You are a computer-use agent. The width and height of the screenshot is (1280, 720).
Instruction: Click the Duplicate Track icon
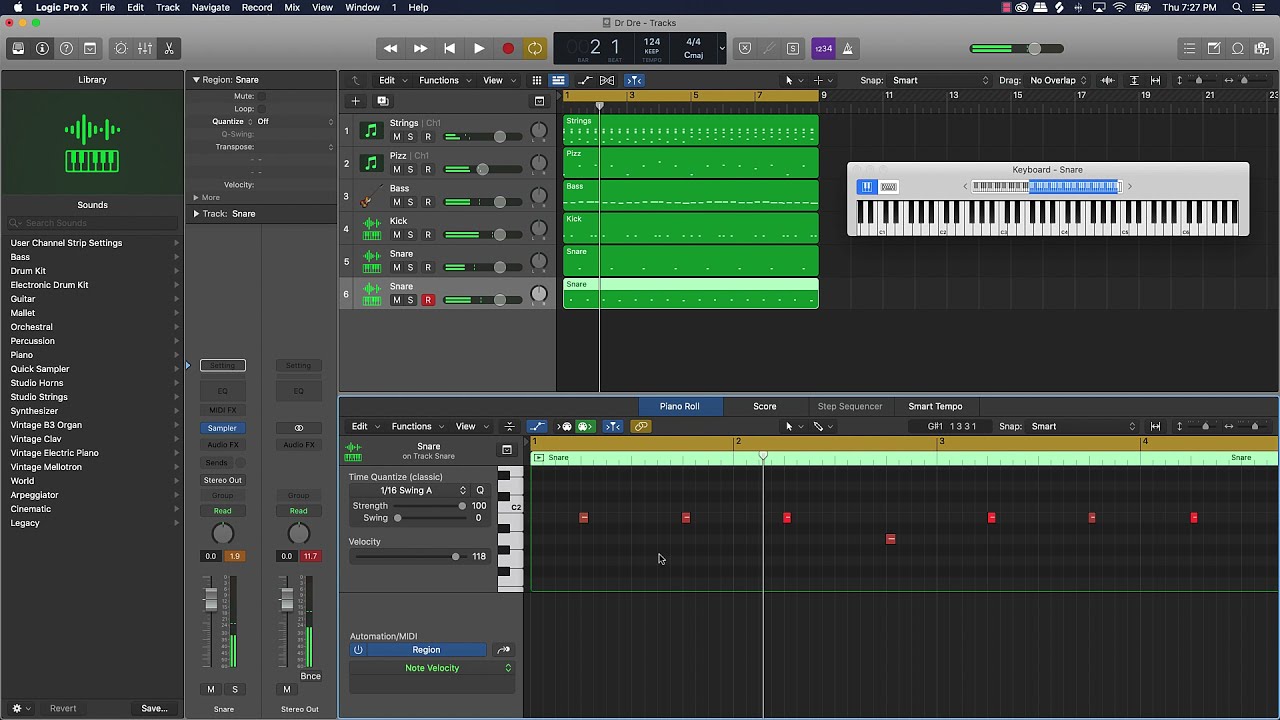coord(382,101)
